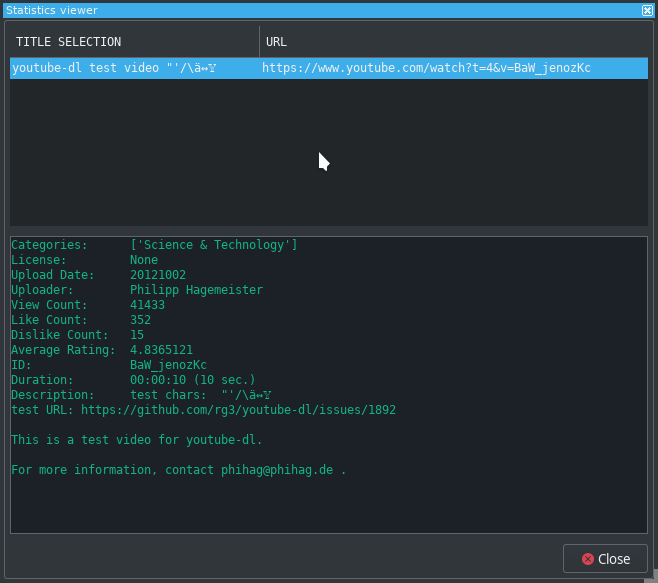Click the Duration value 00:00:10

[x=158, y=380]
